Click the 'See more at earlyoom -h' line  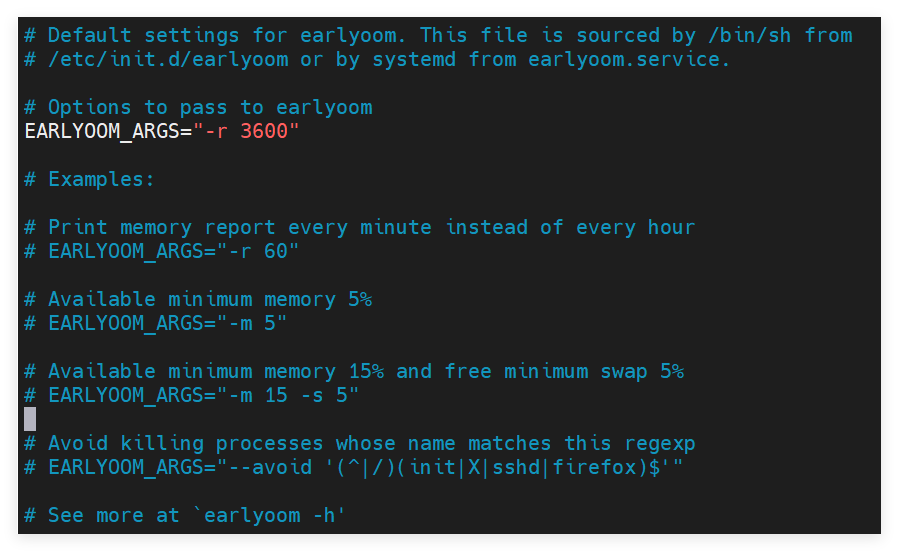click(x=184, y=515)
